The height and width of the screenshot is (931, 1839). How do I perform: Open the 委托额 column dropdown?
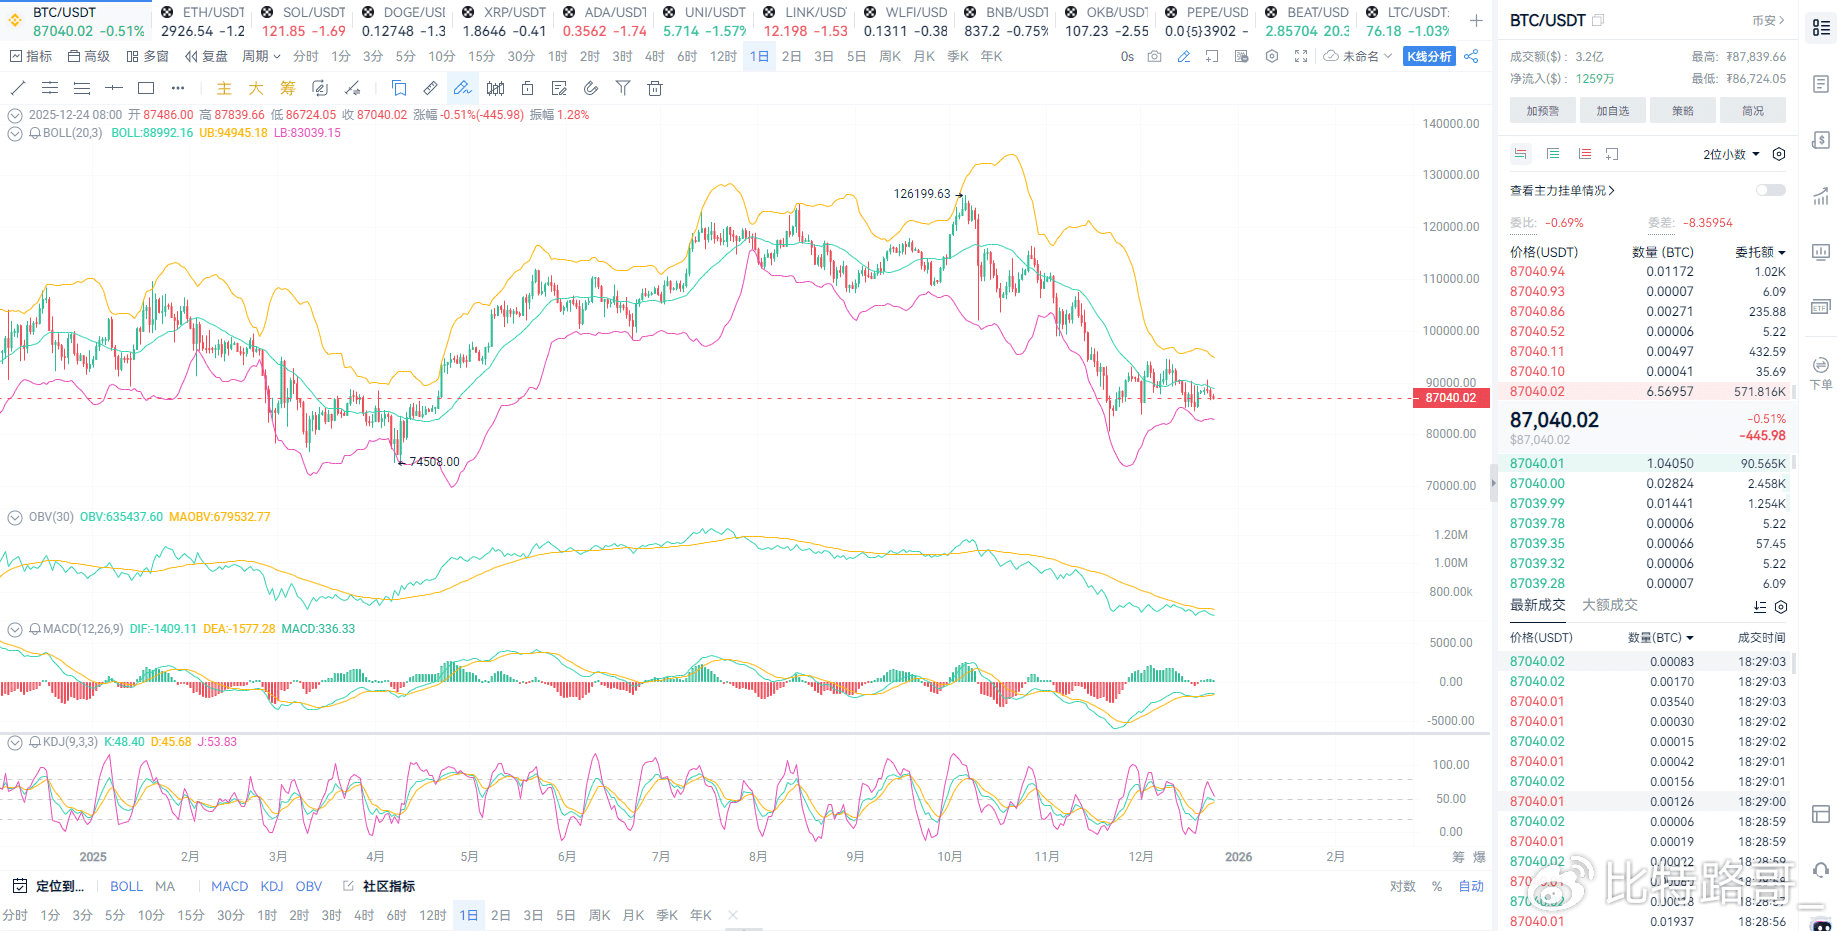pos(1760,252)
